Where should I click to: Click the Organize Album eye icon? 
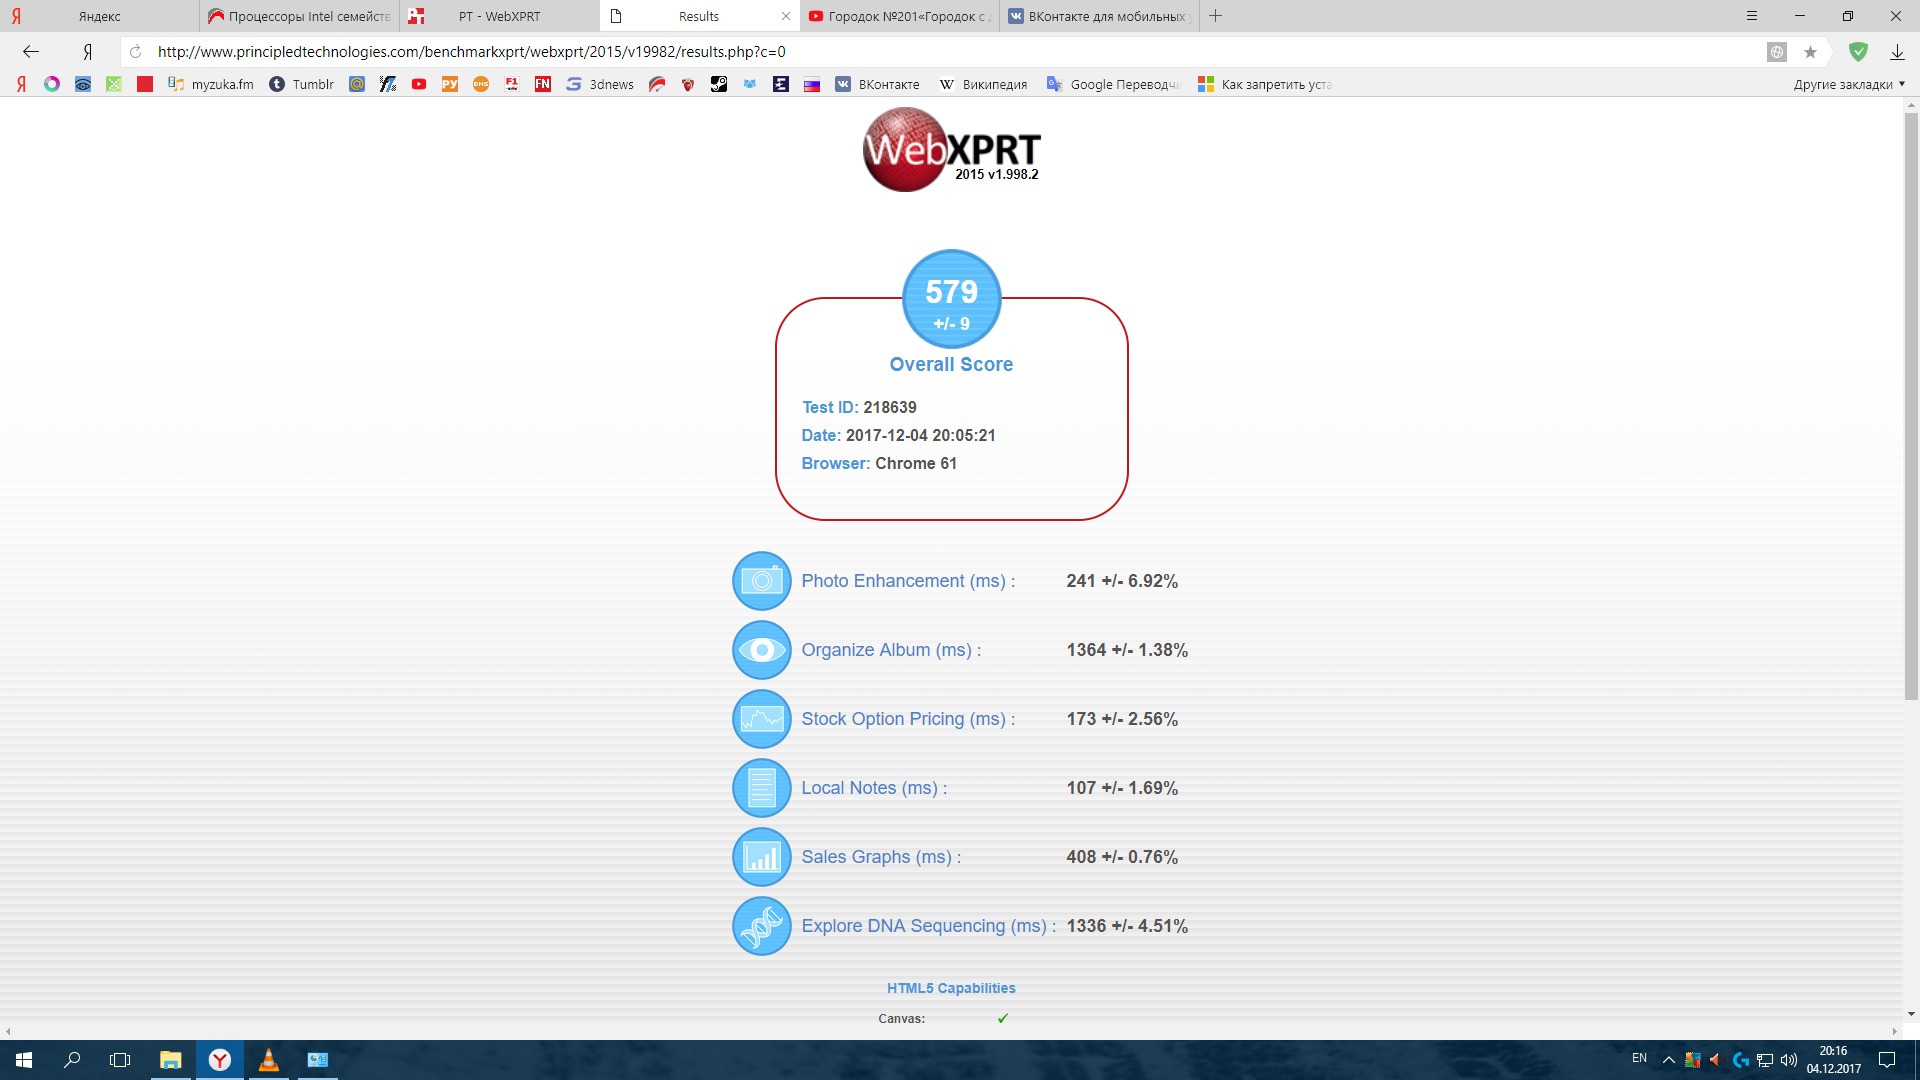(761, 650)
